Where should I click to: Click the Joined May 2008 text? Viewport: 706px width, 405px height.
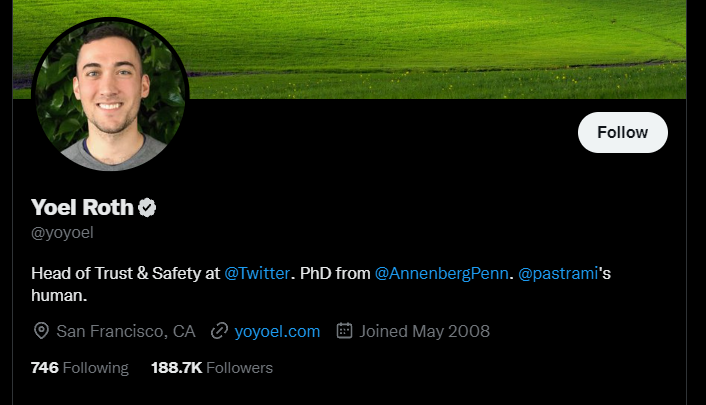pyautogui.click(x=424, y=332)
